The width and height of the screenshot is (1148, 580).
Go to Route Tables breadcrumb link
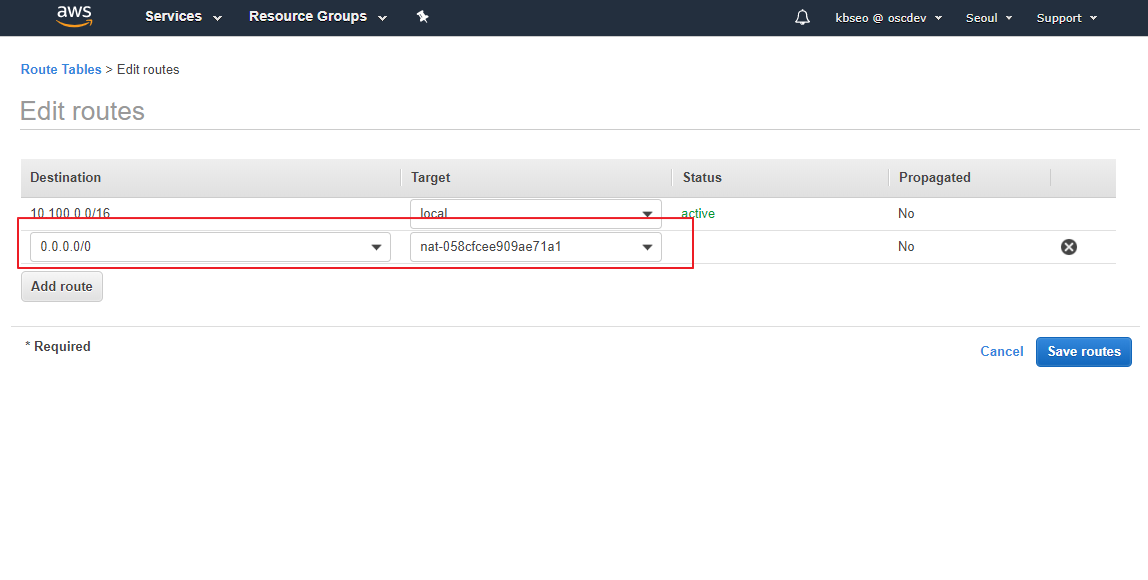click(x=61, y=70)
